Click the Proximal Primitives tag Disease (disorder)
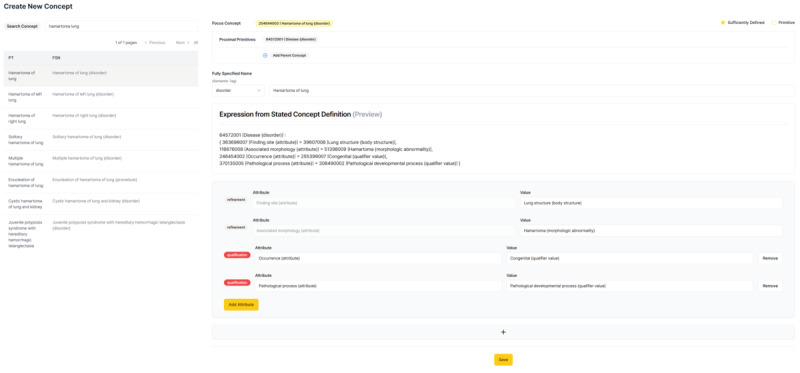The image size is (800, 373). coord(290,39)
